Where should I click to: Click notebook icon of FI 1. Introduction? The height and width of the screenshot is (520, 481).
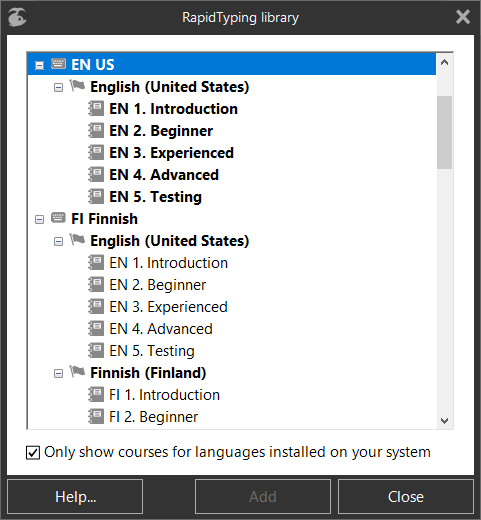coord(96,395)
